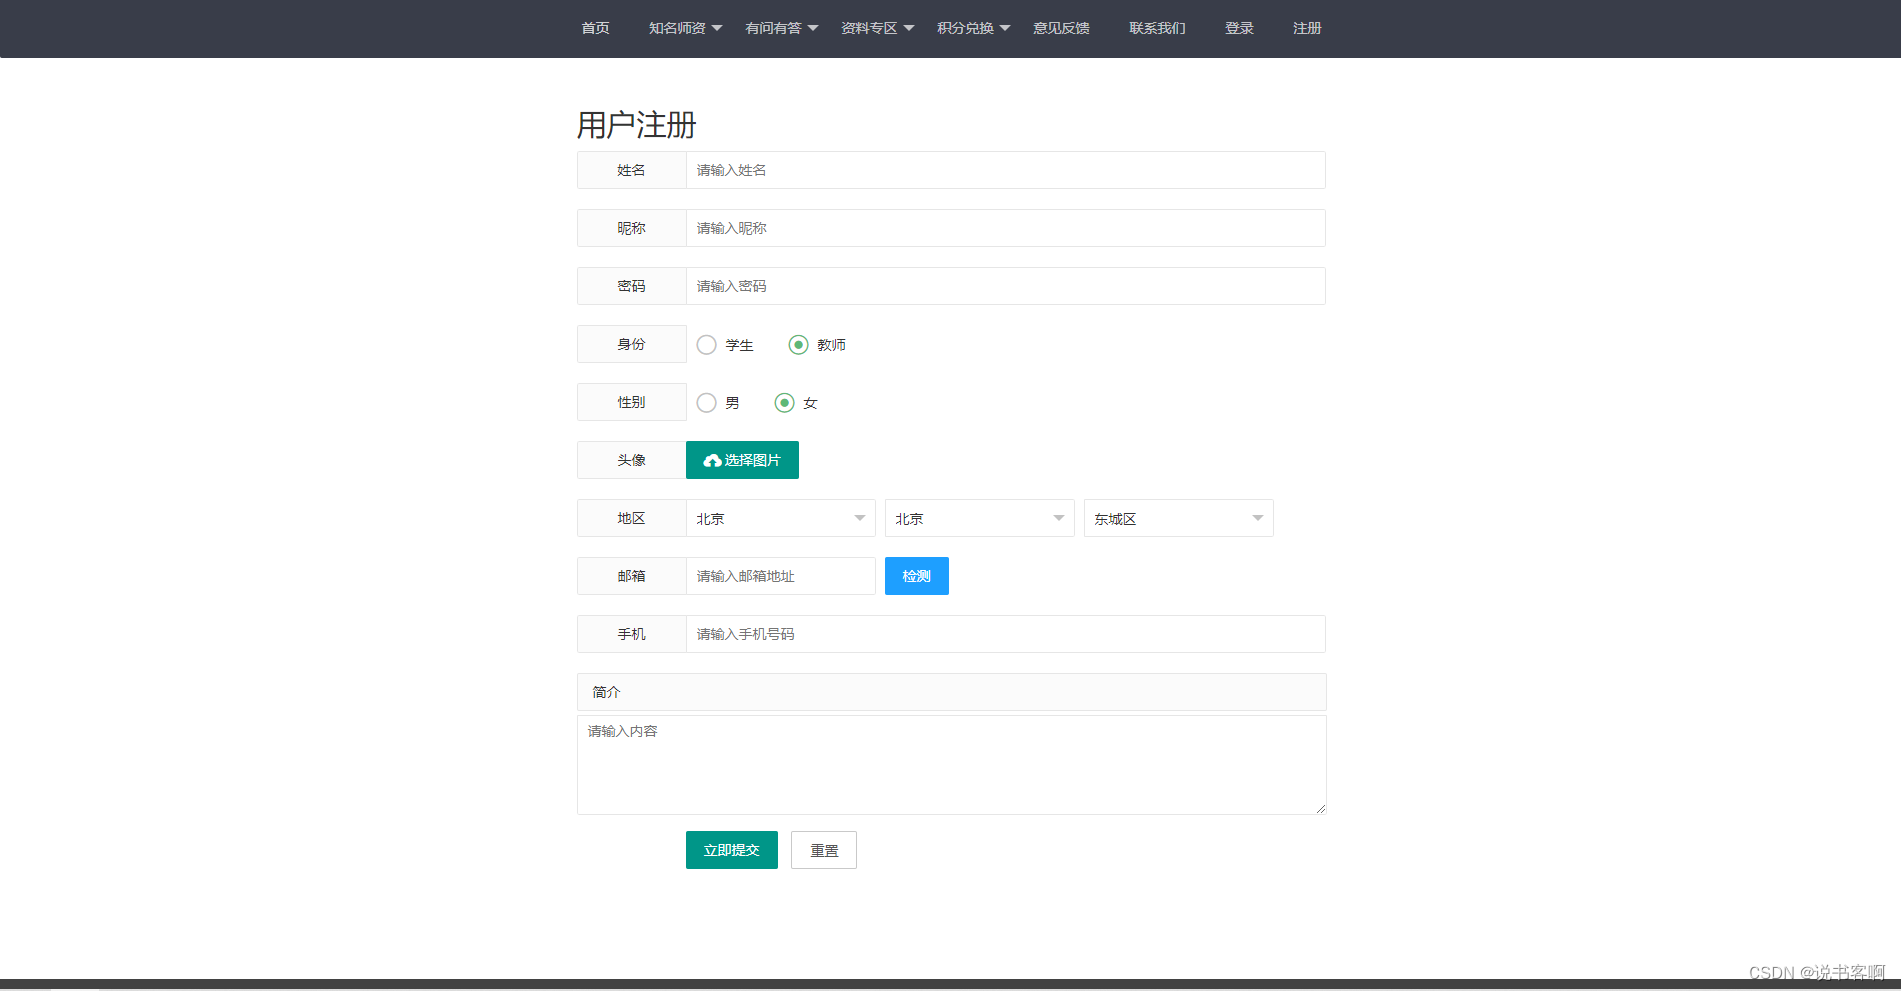
Task: Click the 姓名 field label
Action: point(632,170)
